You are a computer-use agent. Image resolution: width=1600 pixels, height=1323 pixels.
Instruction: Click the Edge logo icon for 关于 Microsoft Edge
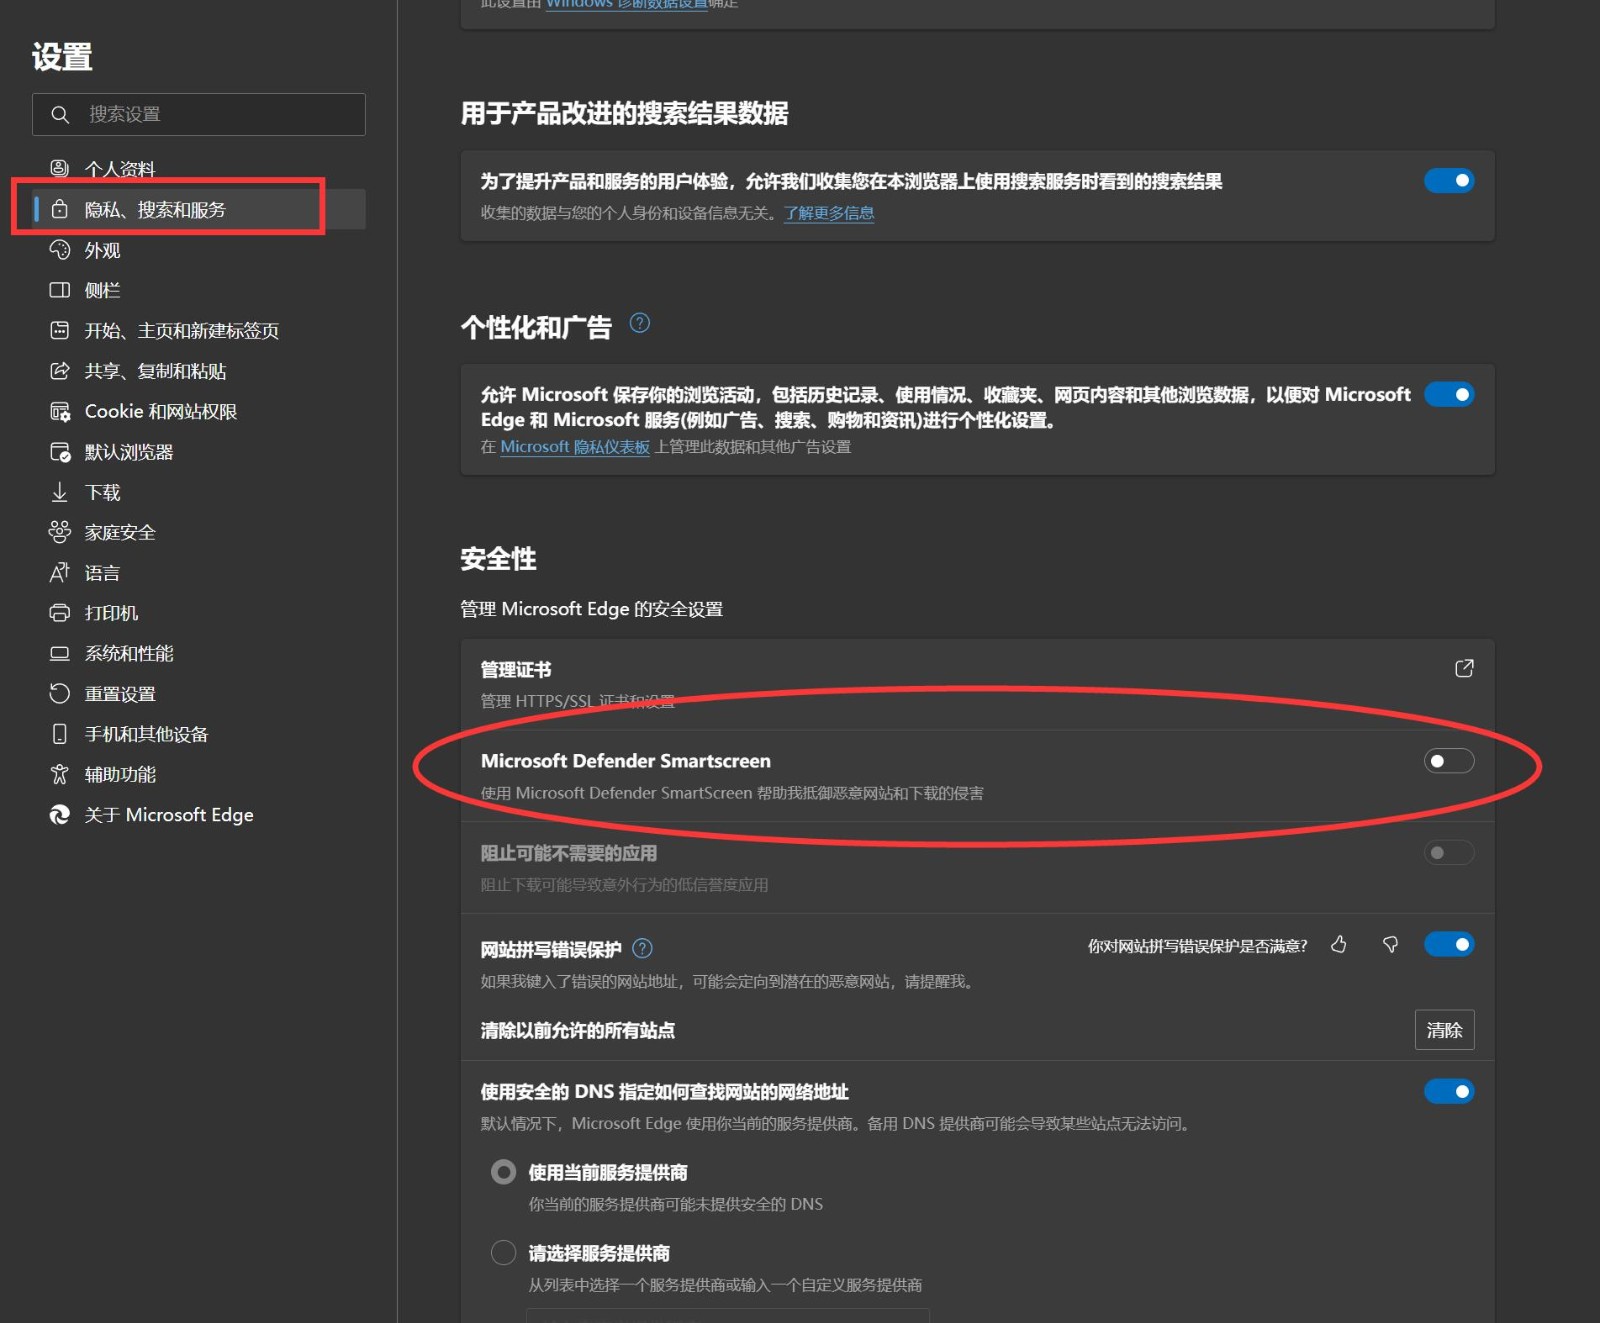pos(60,815)
